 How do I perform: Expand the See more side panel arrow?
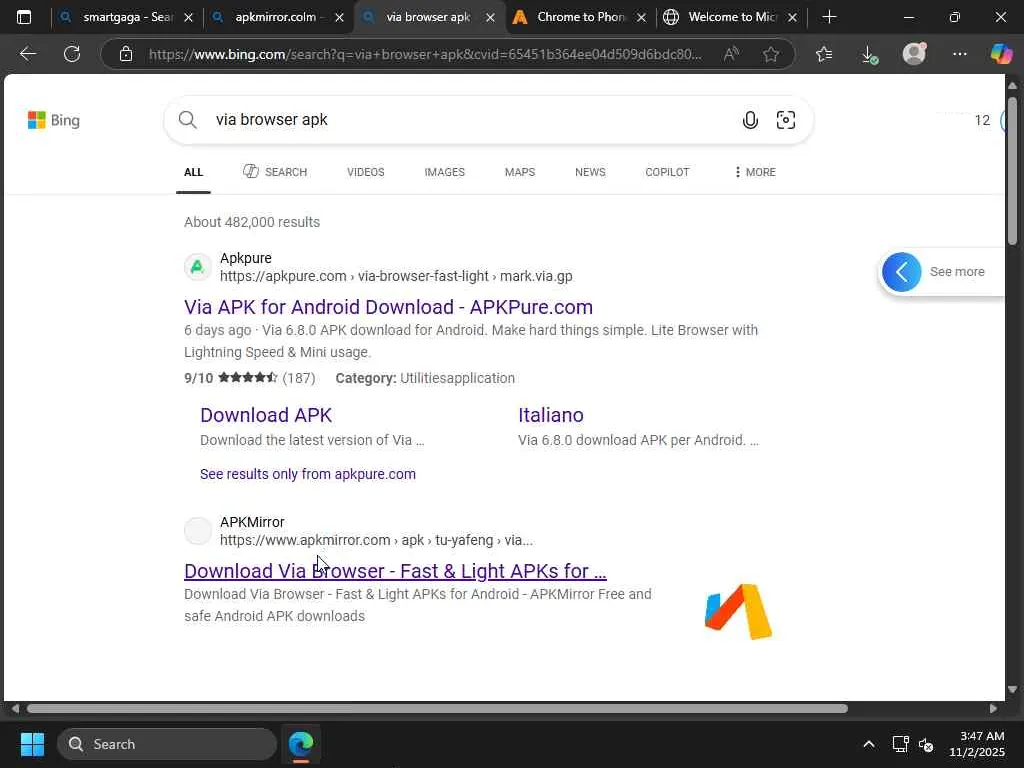(x=901, y=272)
